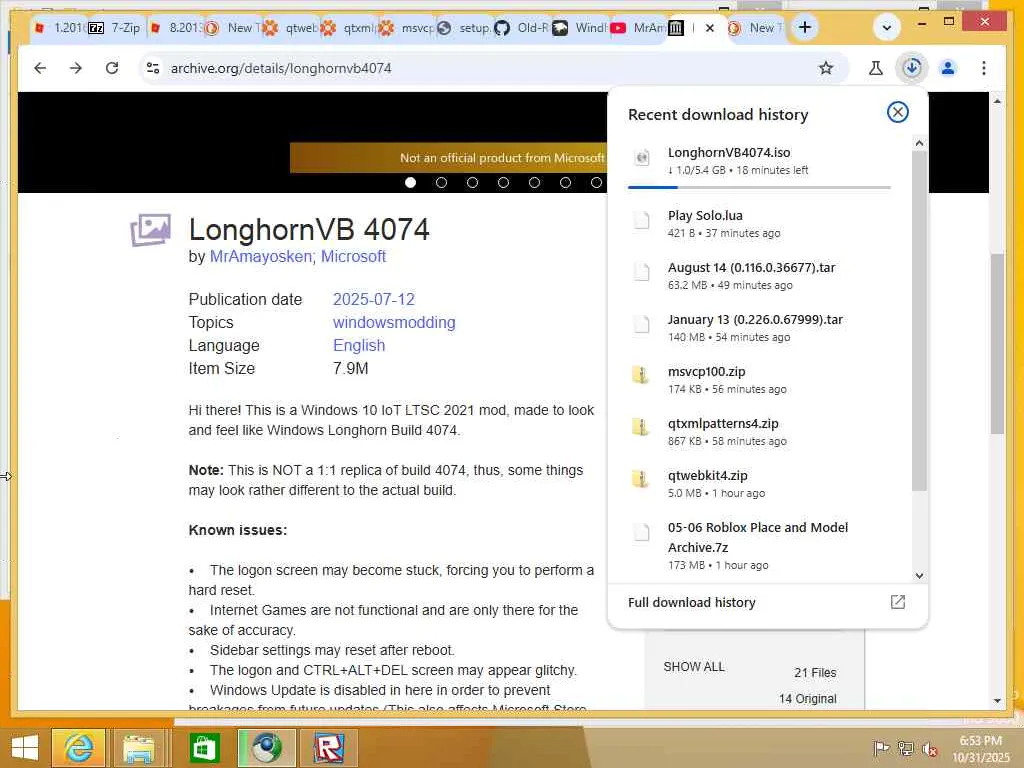Switch to the qtxml tab
1024x768 pixels.
pos(347,28)
